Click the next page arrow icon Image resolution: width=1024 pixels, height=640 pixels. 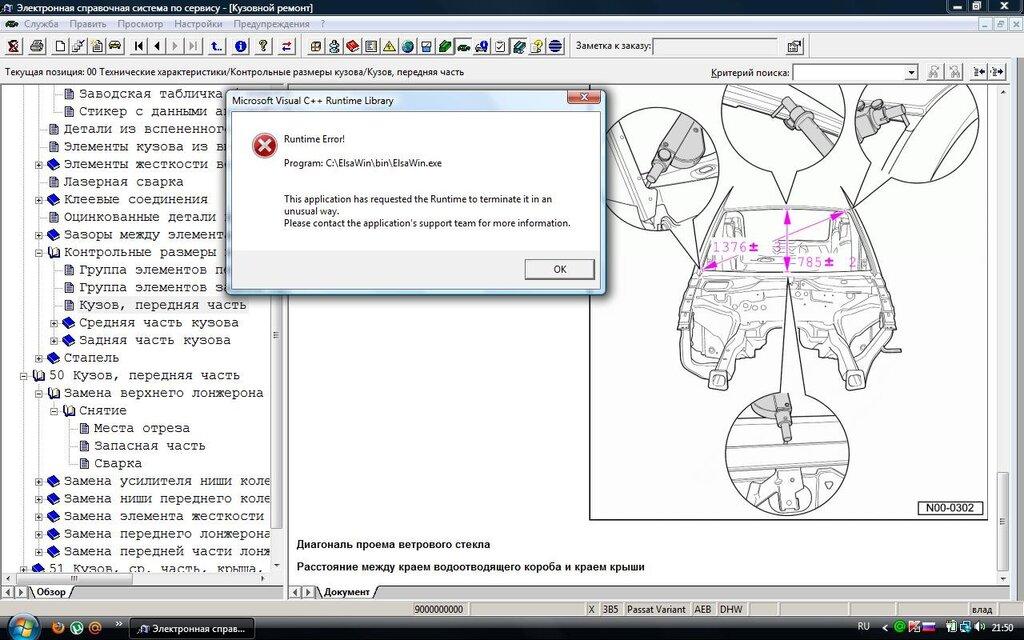click(x=175, y=46)
